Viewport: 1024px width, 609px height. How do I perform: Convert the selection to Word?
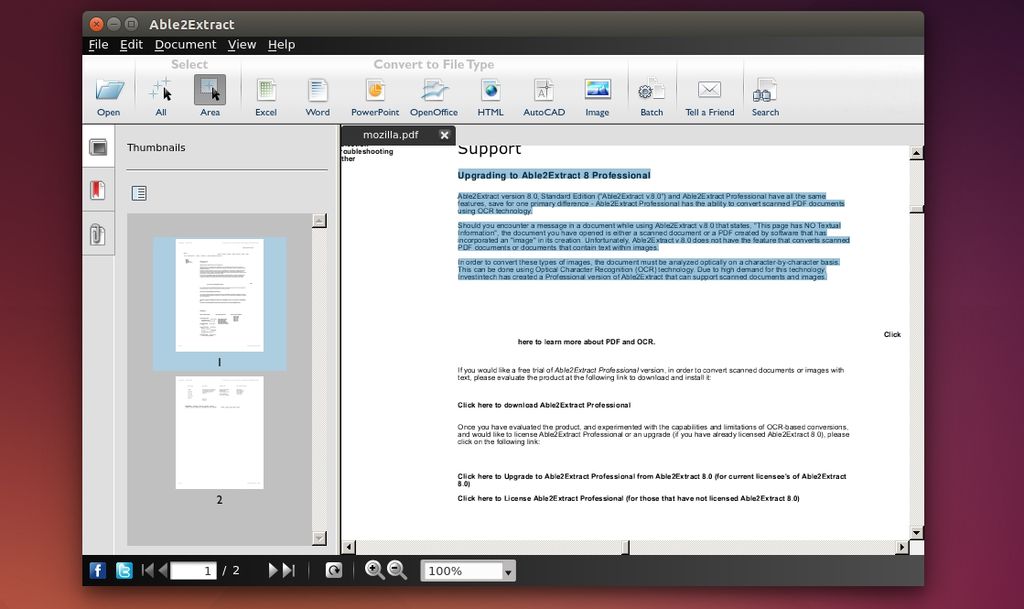pyautogui.click(x=317, y=92)
